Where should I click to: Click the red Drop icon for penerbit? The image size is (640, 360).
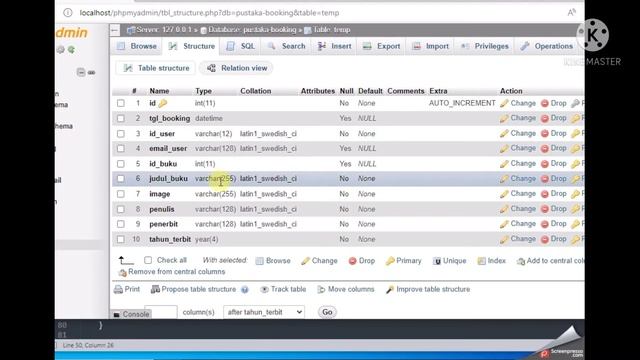(x=544, y=224)
